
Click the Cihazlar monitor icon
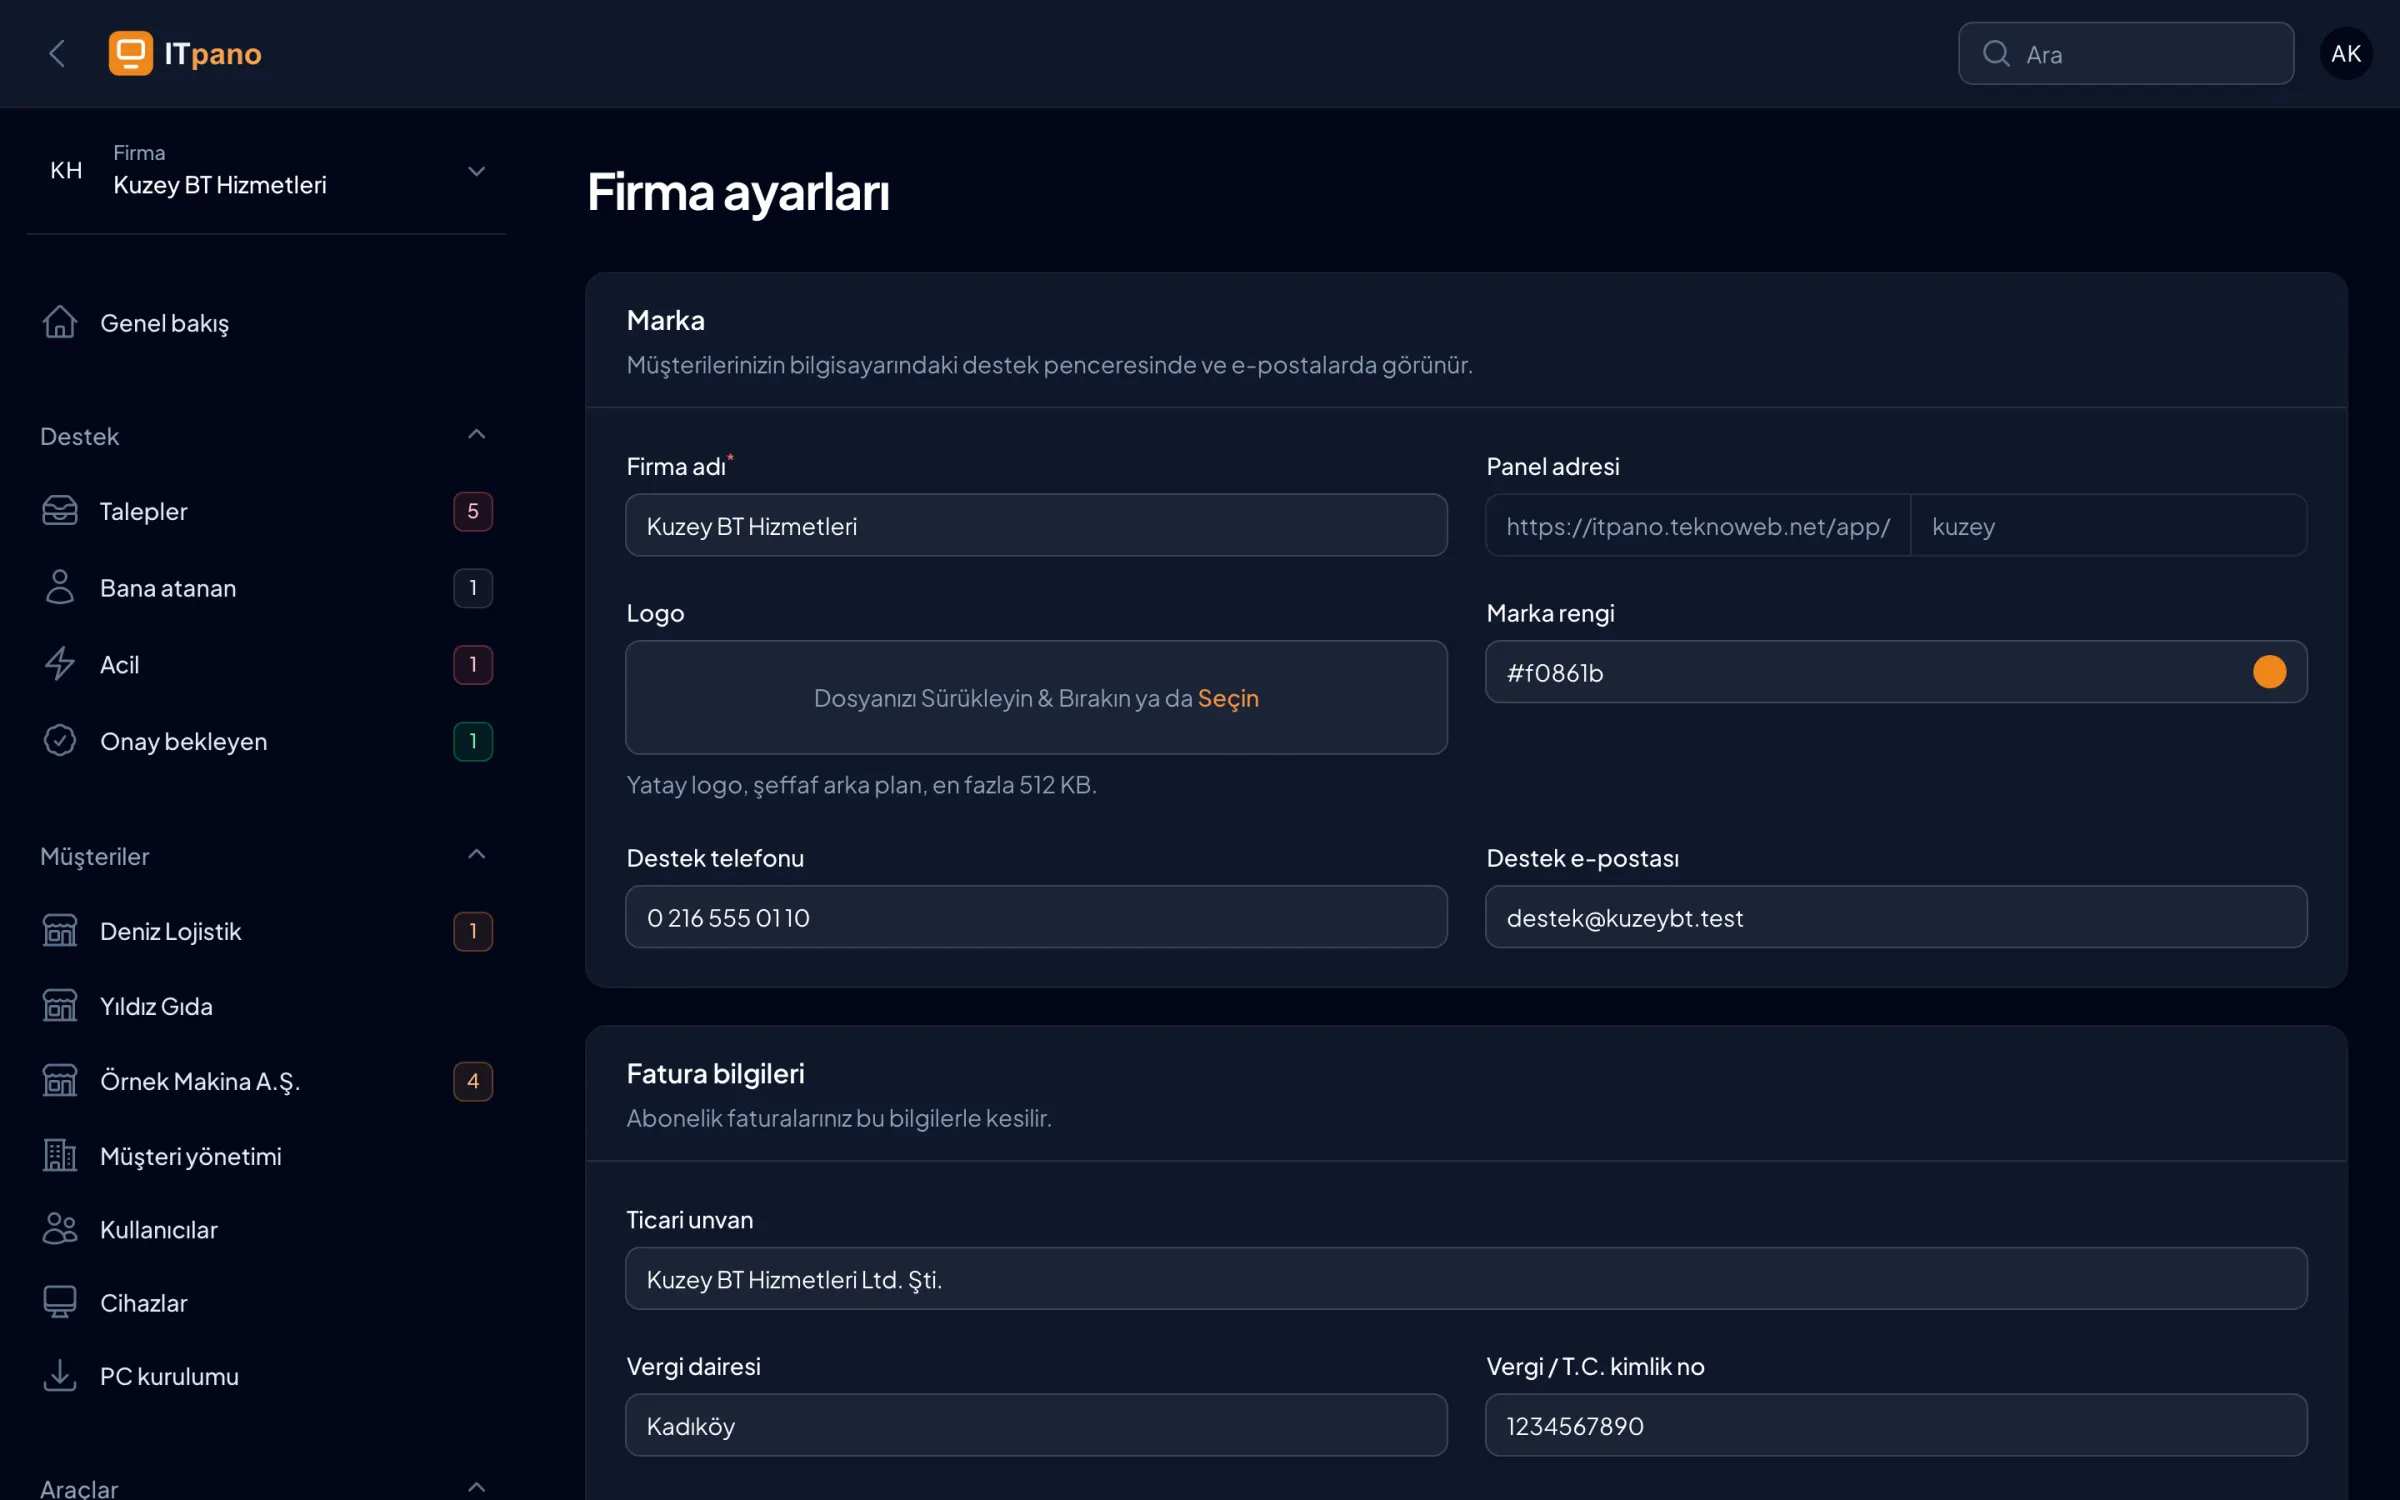tap(60, 1302)
